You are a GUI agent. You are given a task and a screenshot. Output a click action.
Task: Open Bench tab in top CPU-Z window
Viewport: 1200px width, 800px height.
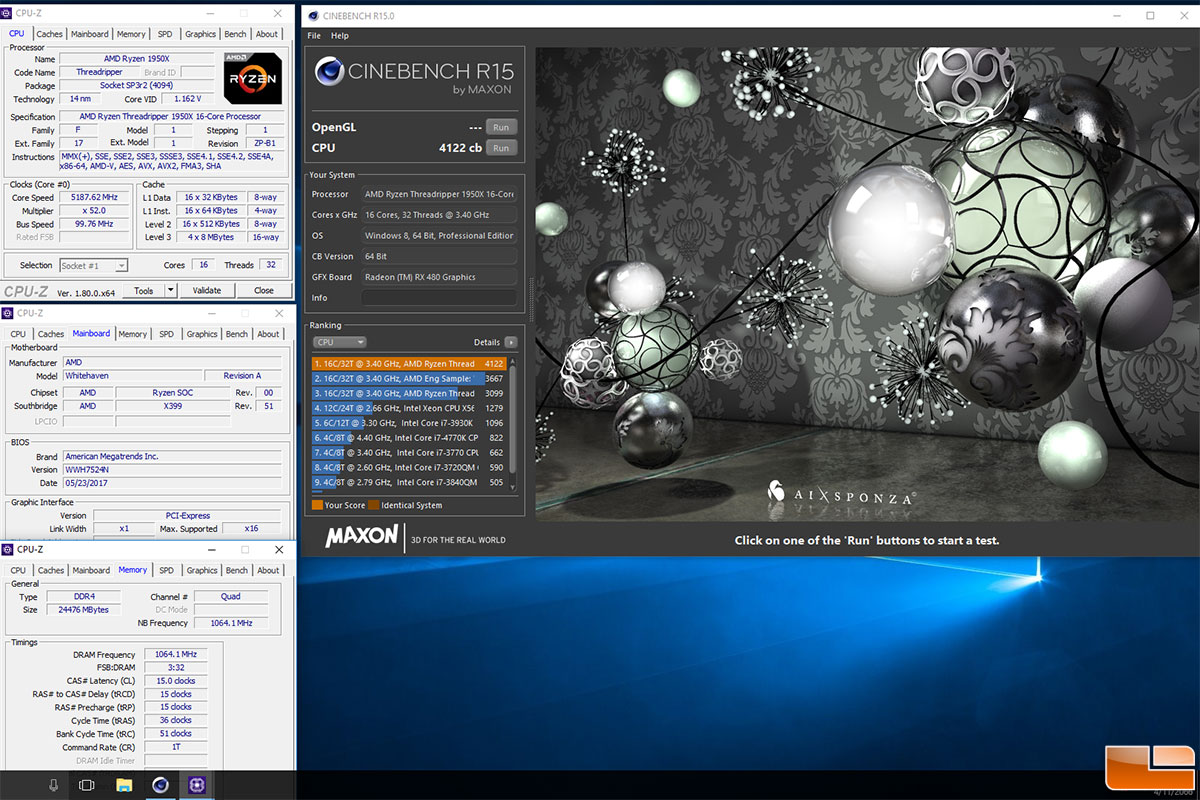(x=234, y=34)
